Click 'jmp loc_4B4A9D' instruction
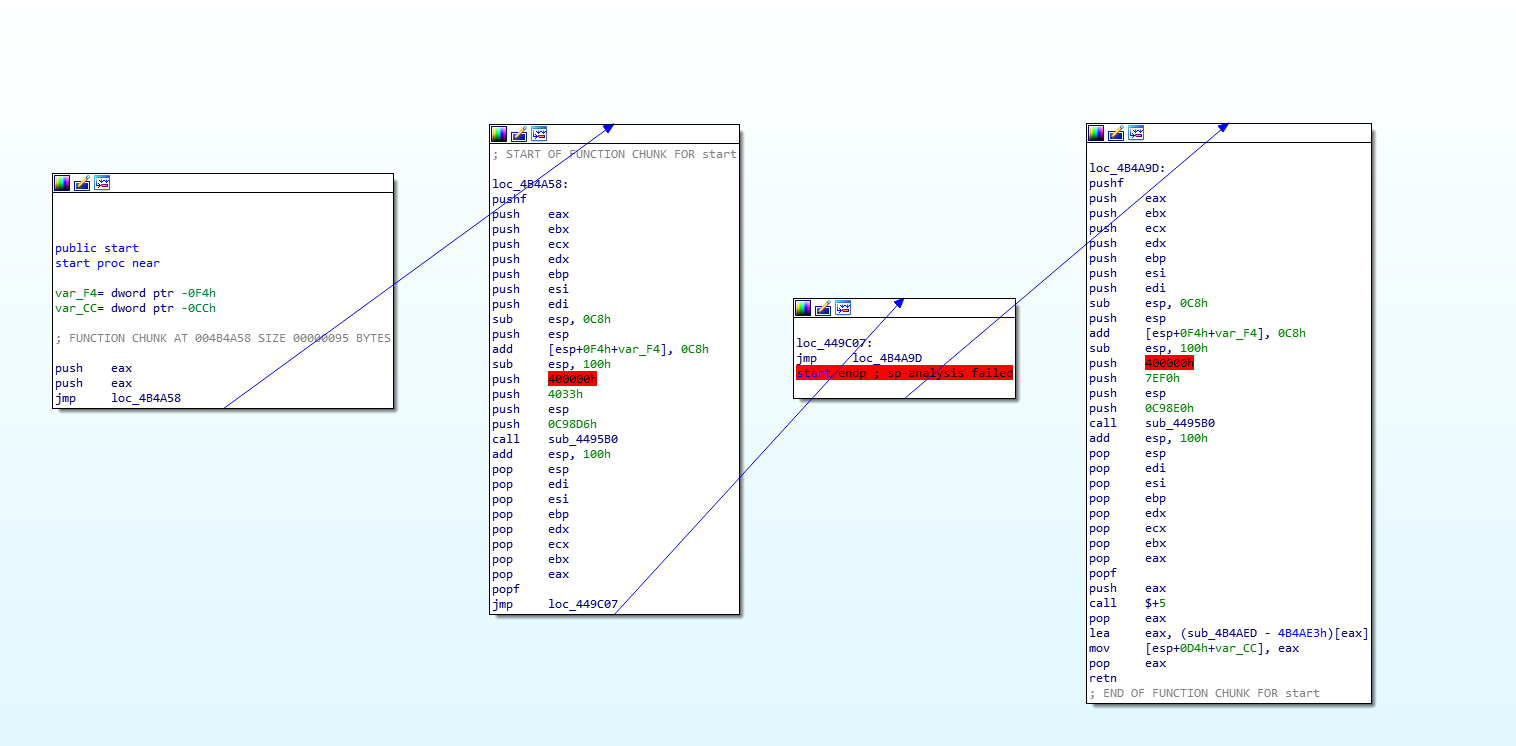This screenshot has height=746, width=1516. point(859,358)
